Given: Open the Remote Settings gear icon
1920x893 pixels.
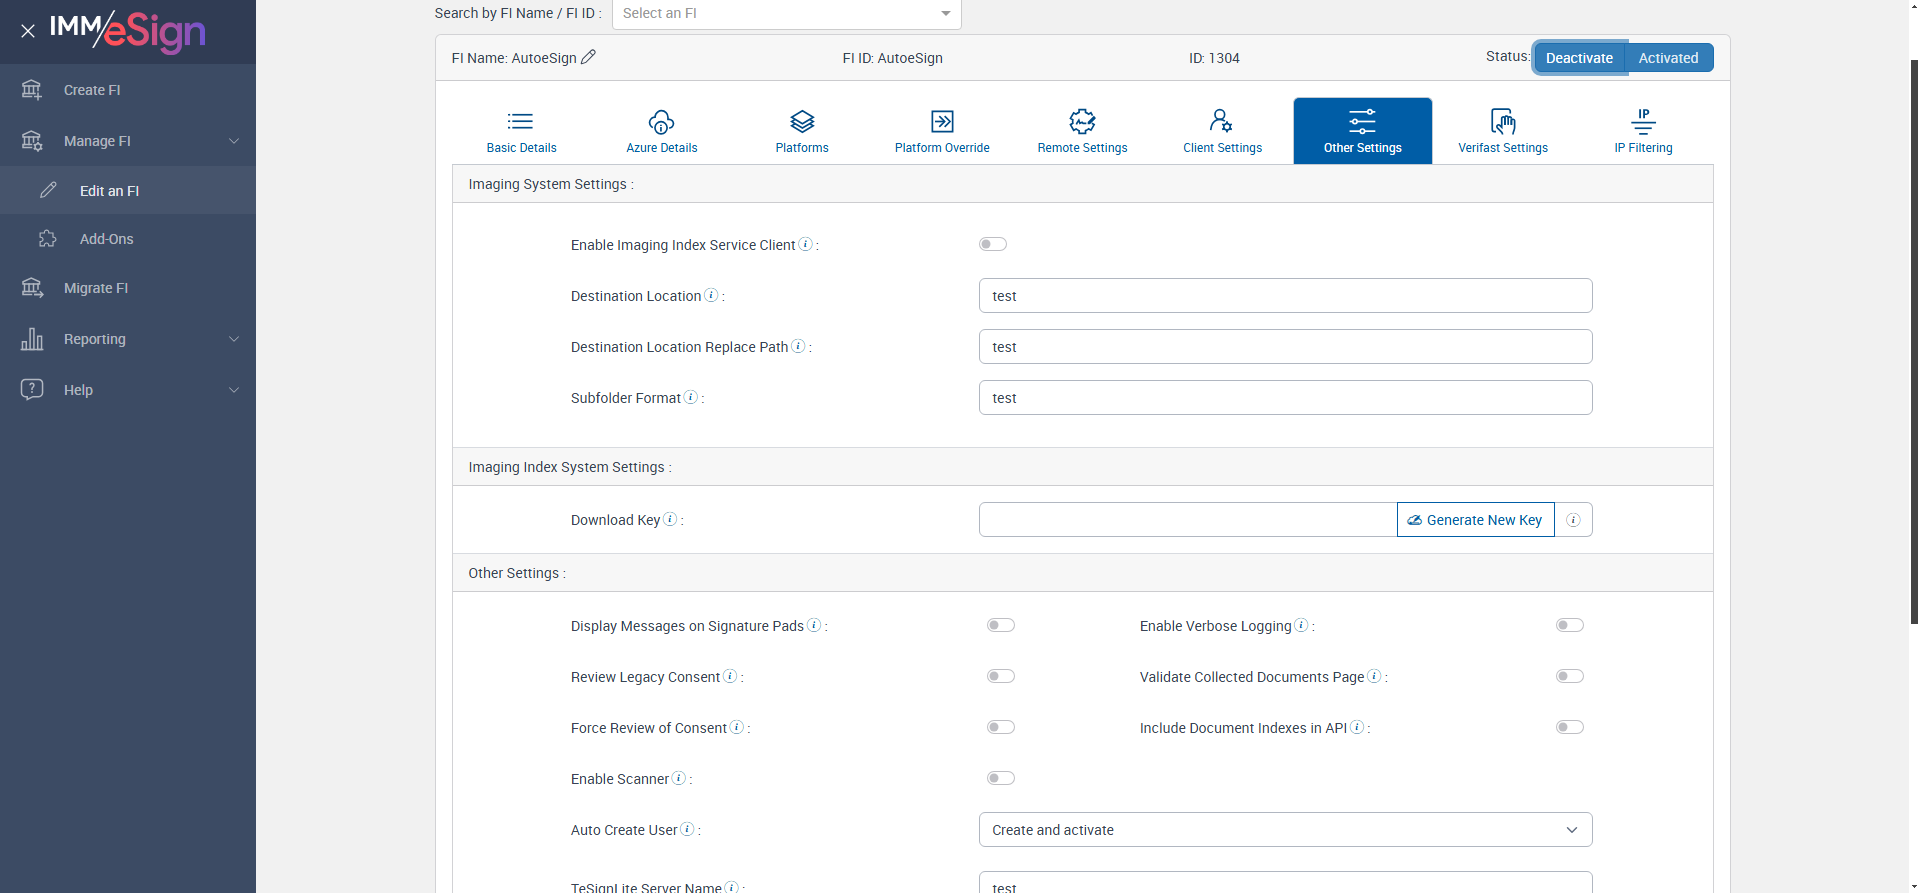Looking at the screenshot, I should tap(1082, 122).
